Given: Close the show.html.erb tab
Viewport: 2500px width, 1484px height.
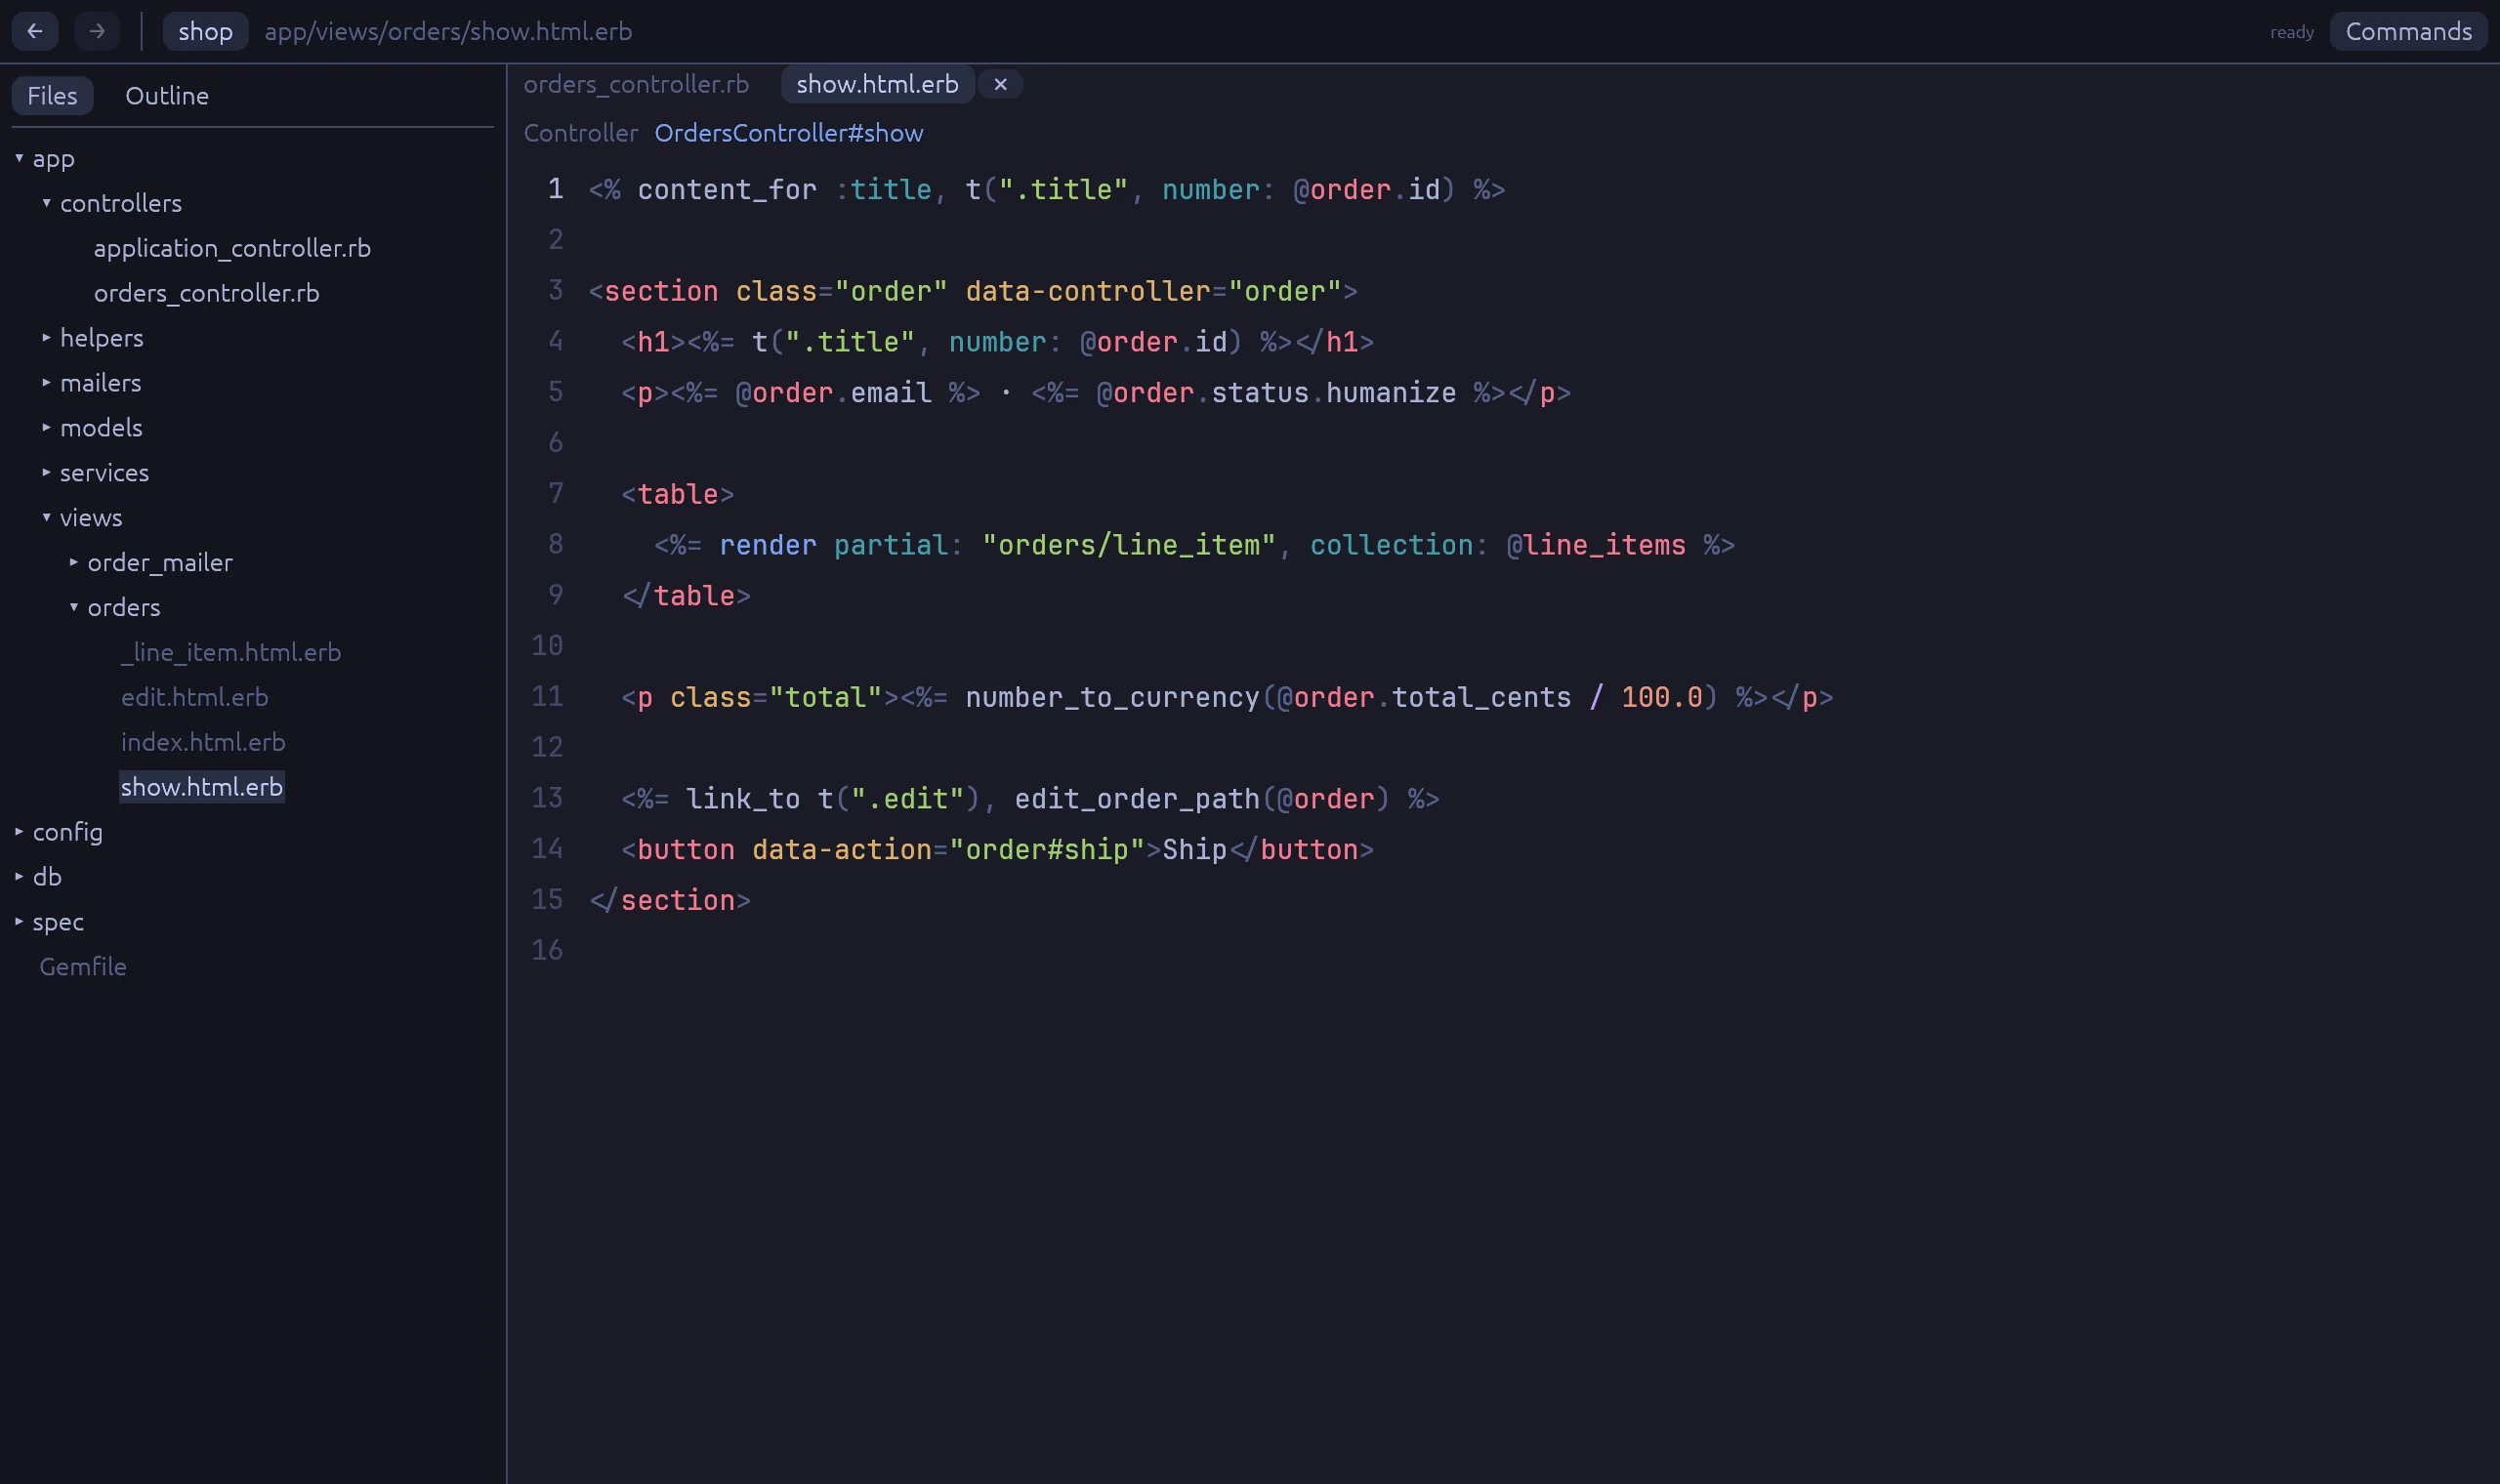Looking at the screenshot, I should pyautogui.click(x=1000, y=84).
